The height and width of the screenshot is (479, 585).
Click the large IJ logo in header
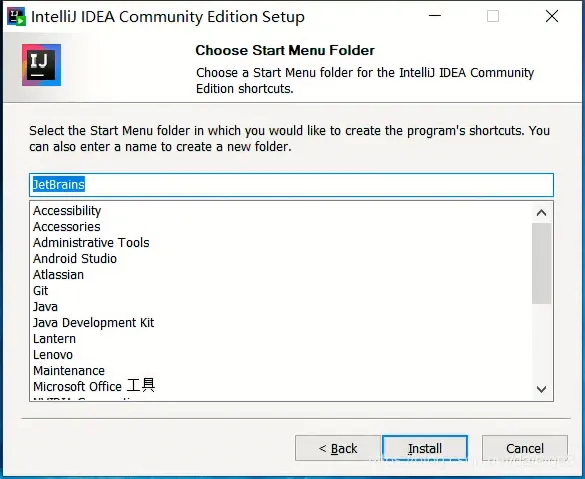click(41, 65)
